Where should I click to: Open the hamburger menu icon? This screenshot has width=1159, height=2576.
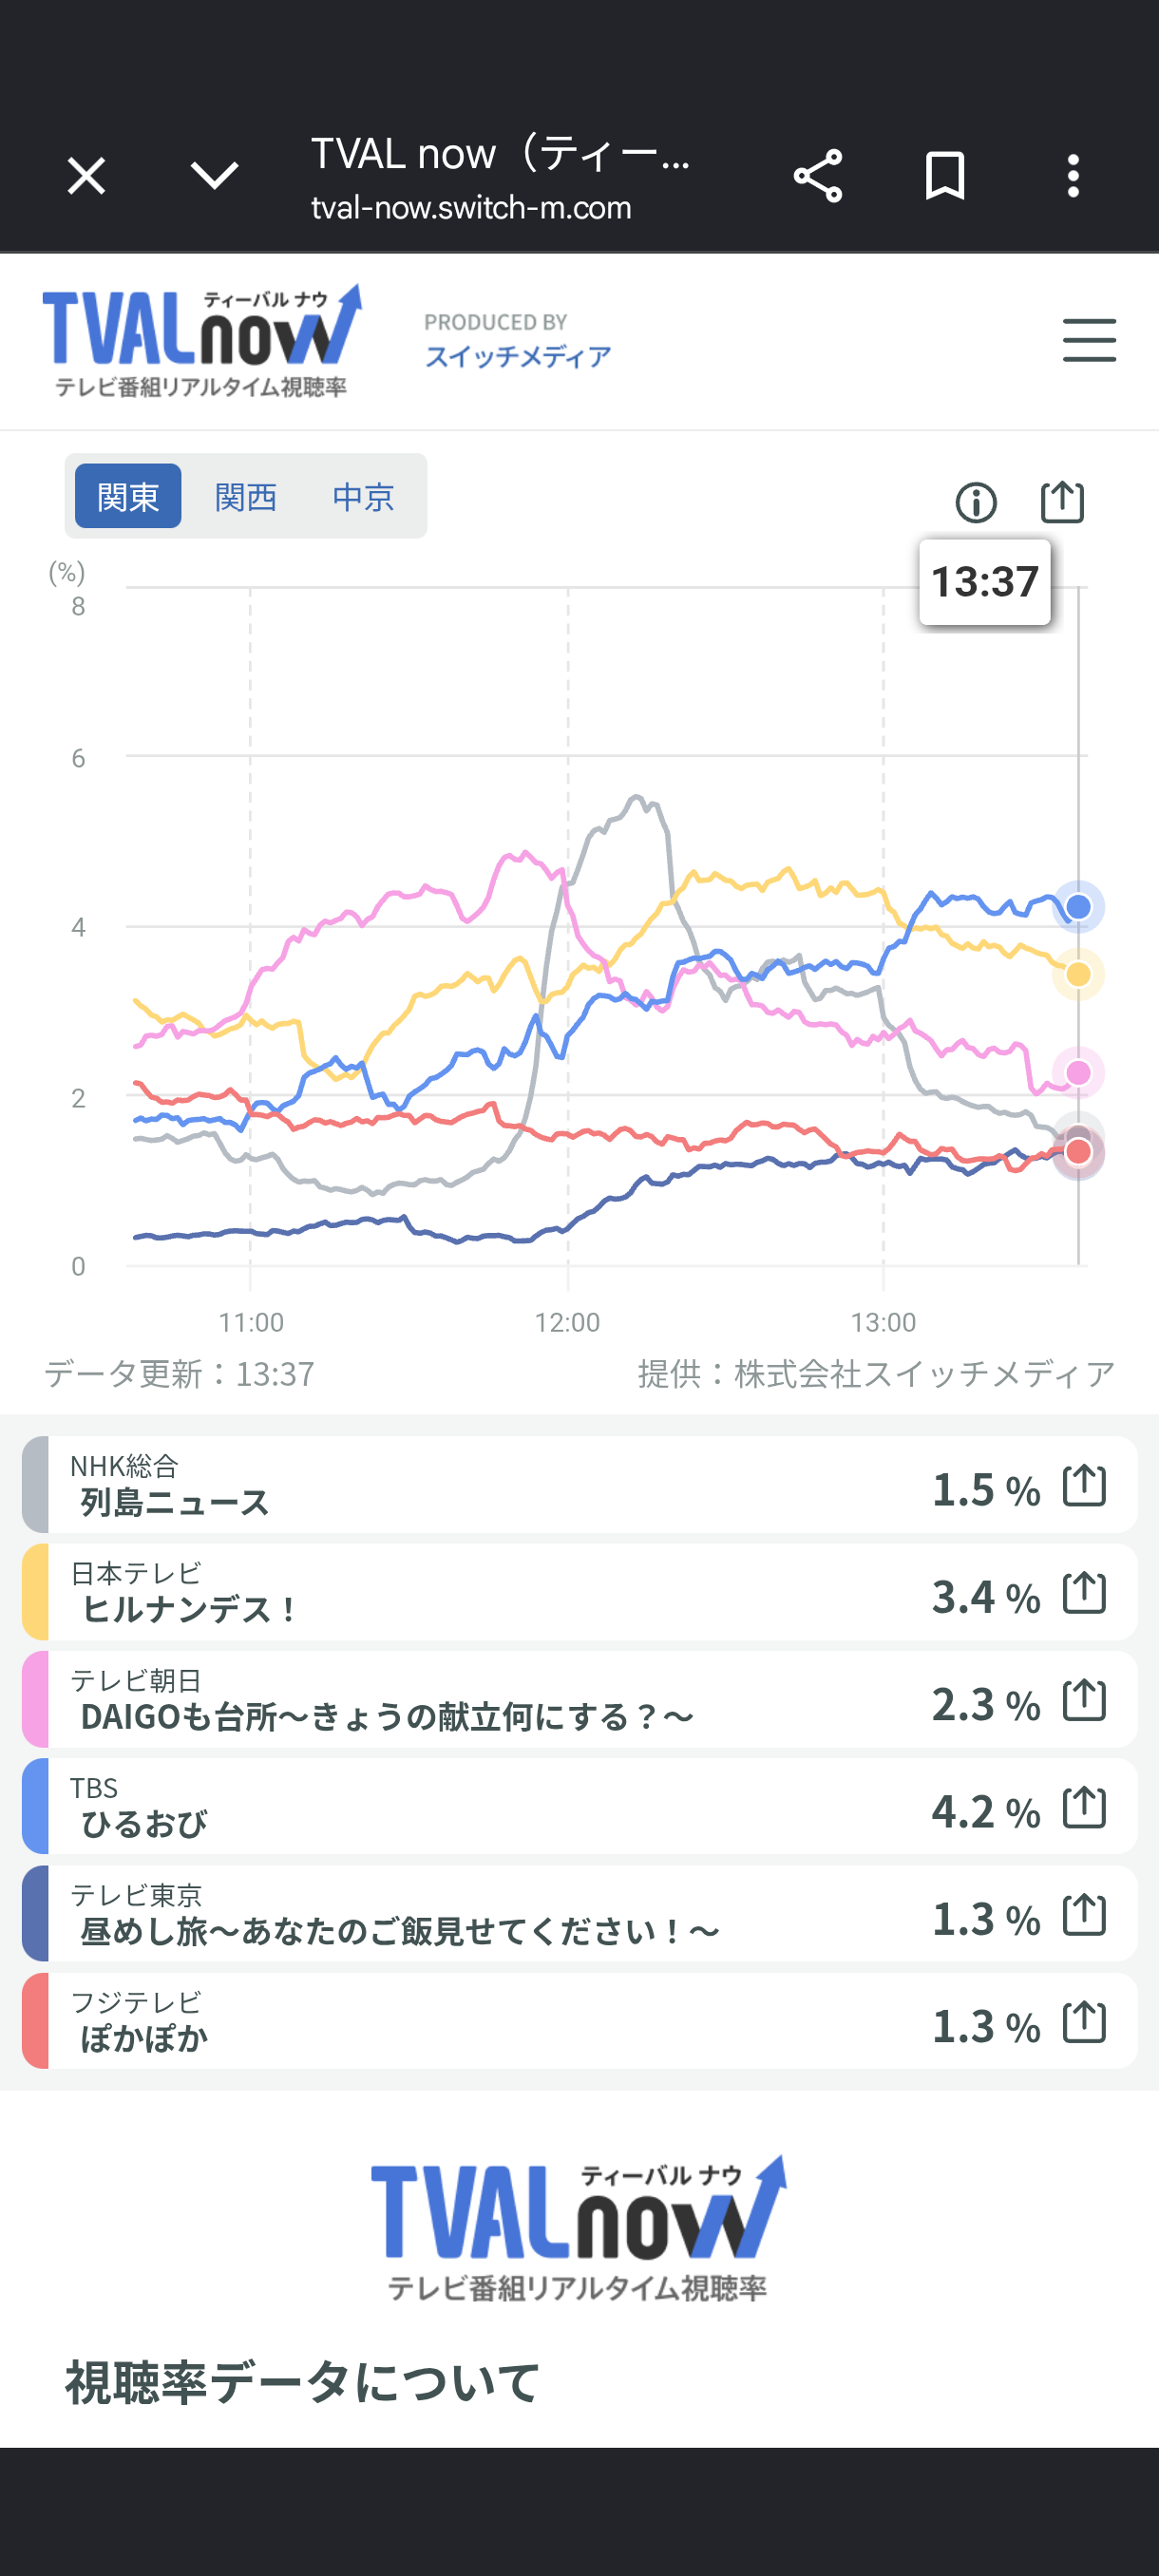1089,340
